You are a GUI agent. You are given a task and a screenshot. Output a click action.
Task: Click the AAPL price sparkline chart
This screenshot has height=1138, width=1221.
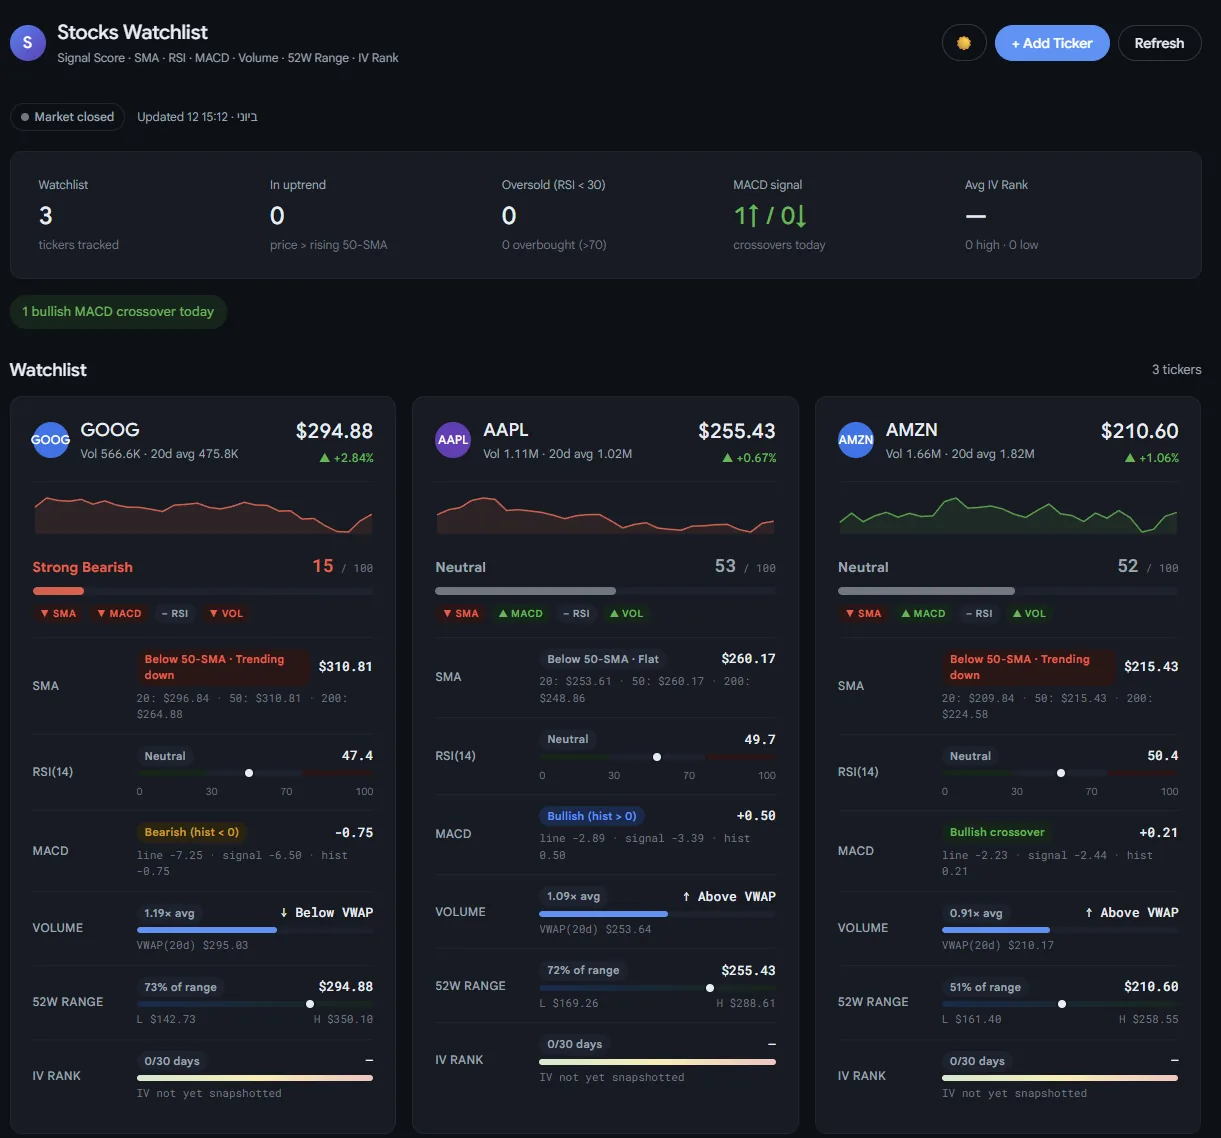coord(605,513)
